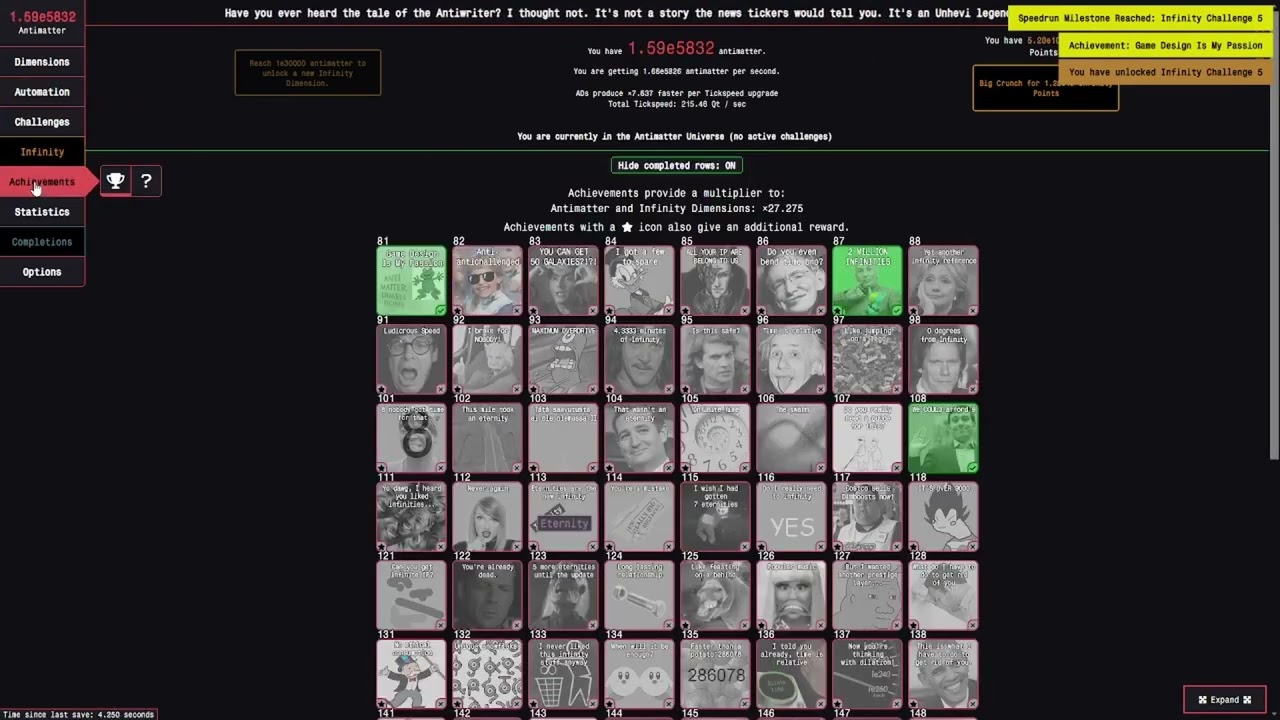Select the 'Infinite time' spiral clock achievement
This screenshot has width=1280, height=720.
pos(715,439)
